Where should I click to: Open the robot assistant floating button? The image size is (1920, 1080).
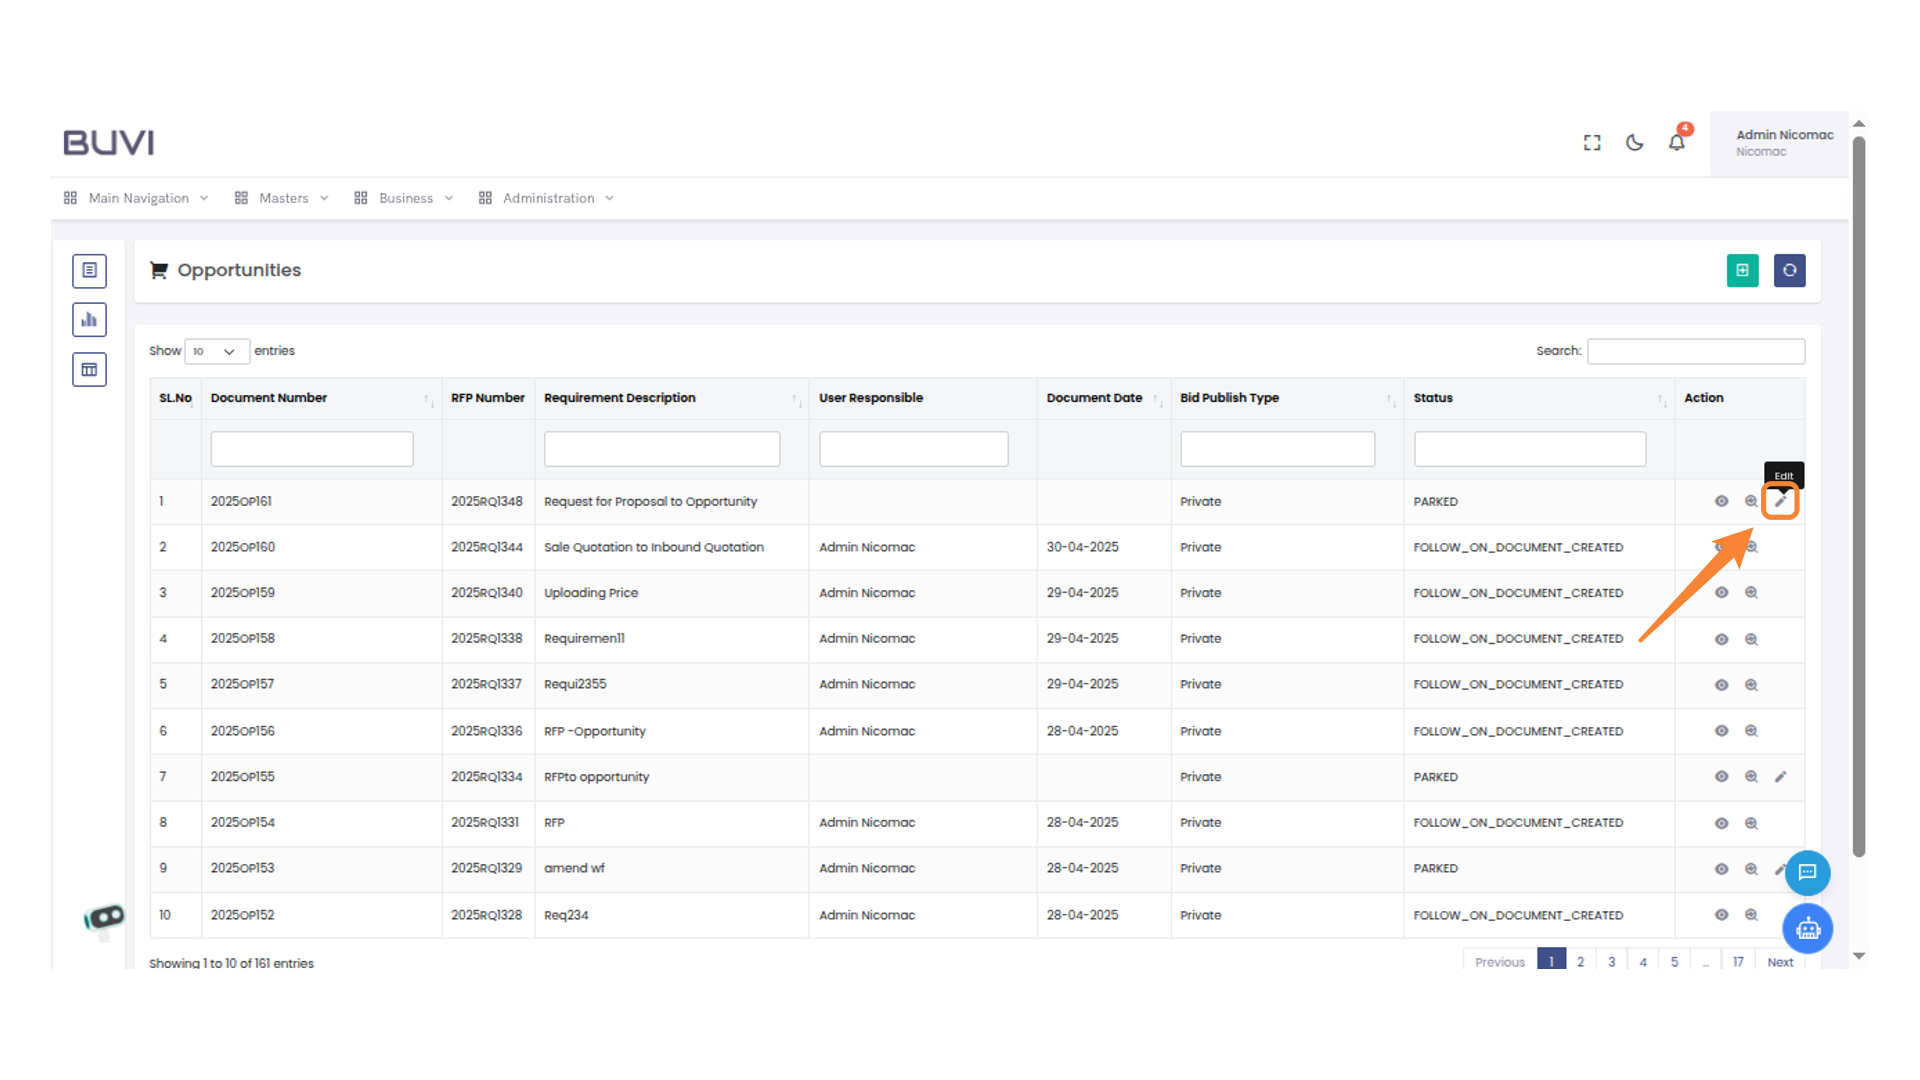tap(1807, 929)
